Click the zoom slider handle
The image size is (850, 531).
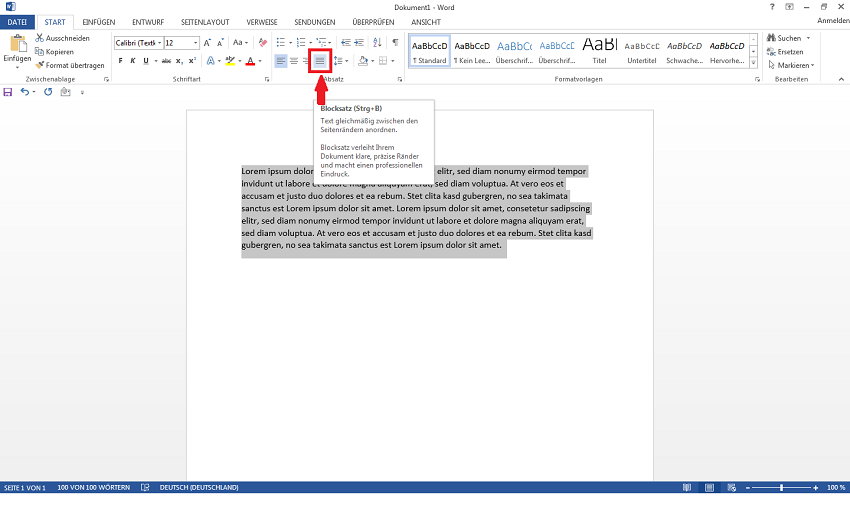click(x=781, y=488)
